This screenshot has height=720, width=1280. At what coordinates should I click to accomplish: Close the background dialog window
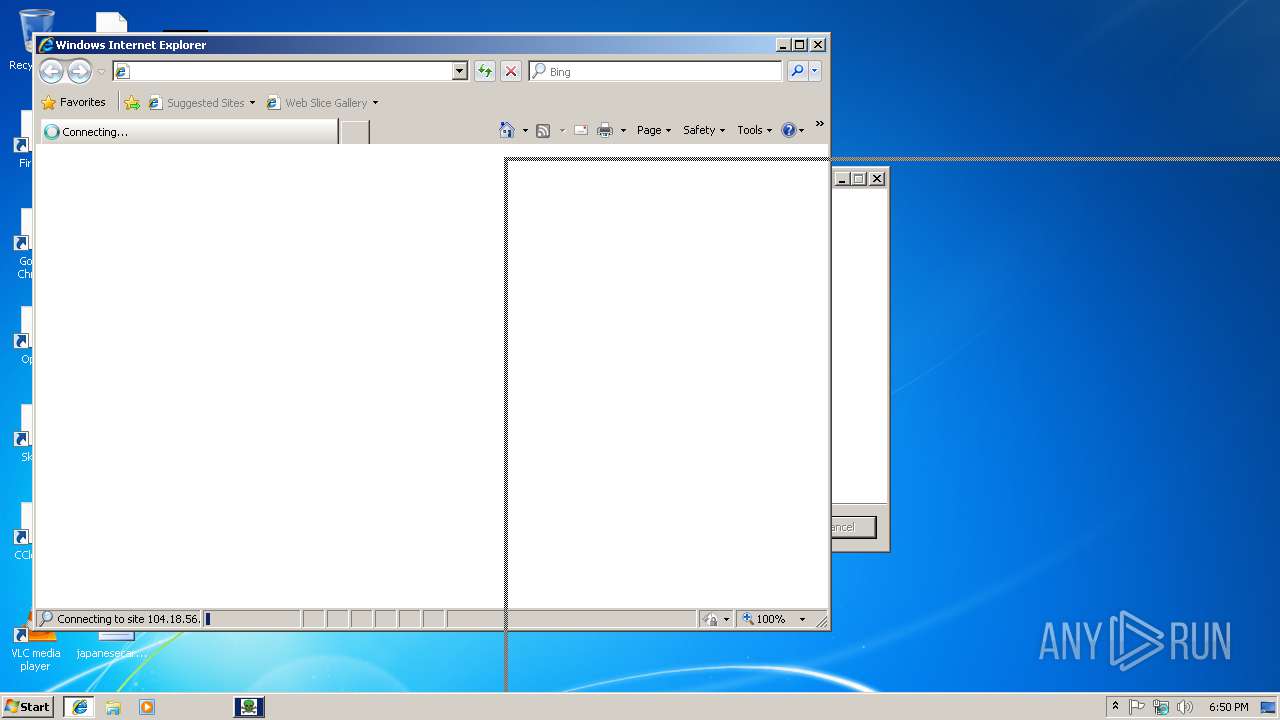tap(877, 178)
